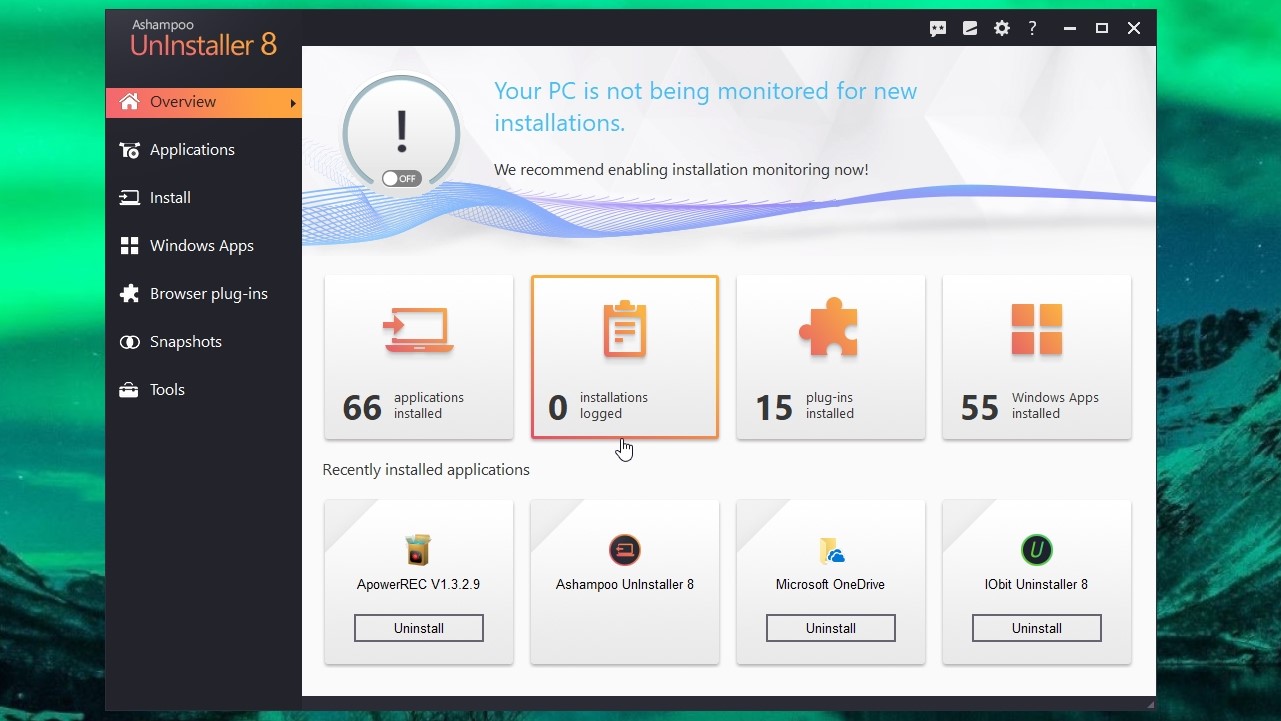
Task: Click the skin/edit icon in title bar
Action: 970,28
